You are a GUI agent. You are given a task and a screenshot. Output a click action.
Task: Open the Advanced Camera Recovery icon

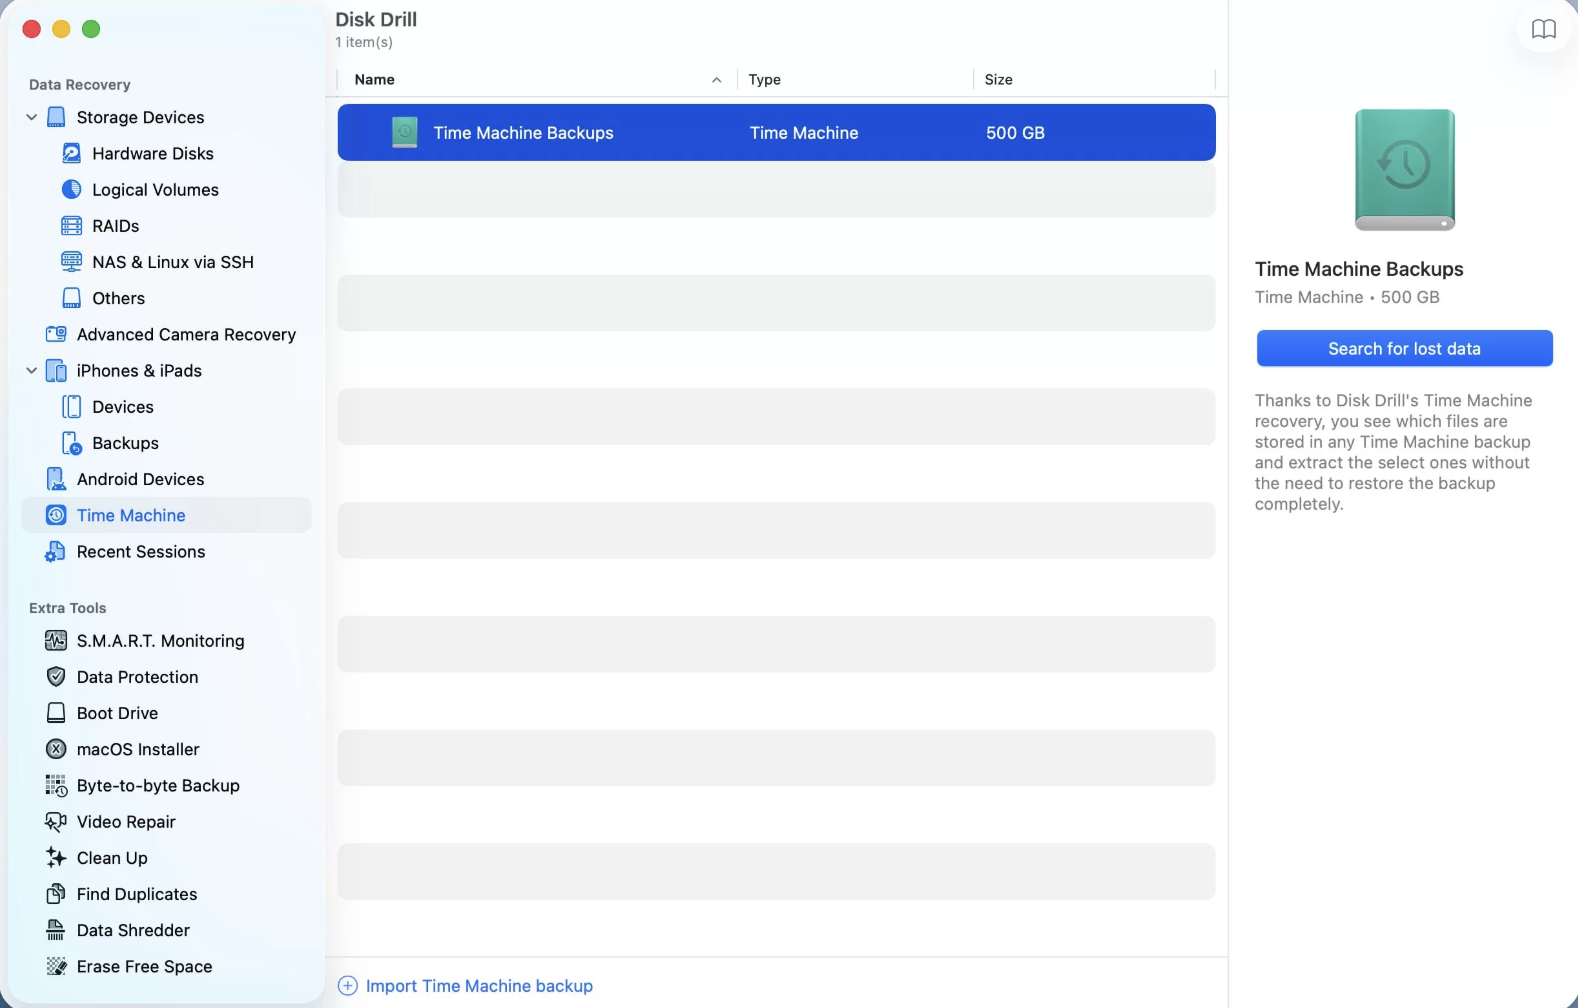pos(56,334)
